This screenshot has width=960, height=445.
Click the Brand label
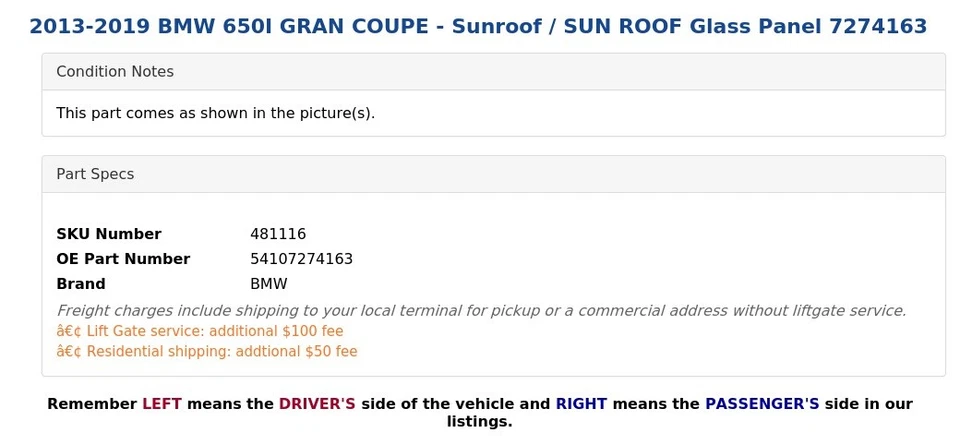[81, 284]
